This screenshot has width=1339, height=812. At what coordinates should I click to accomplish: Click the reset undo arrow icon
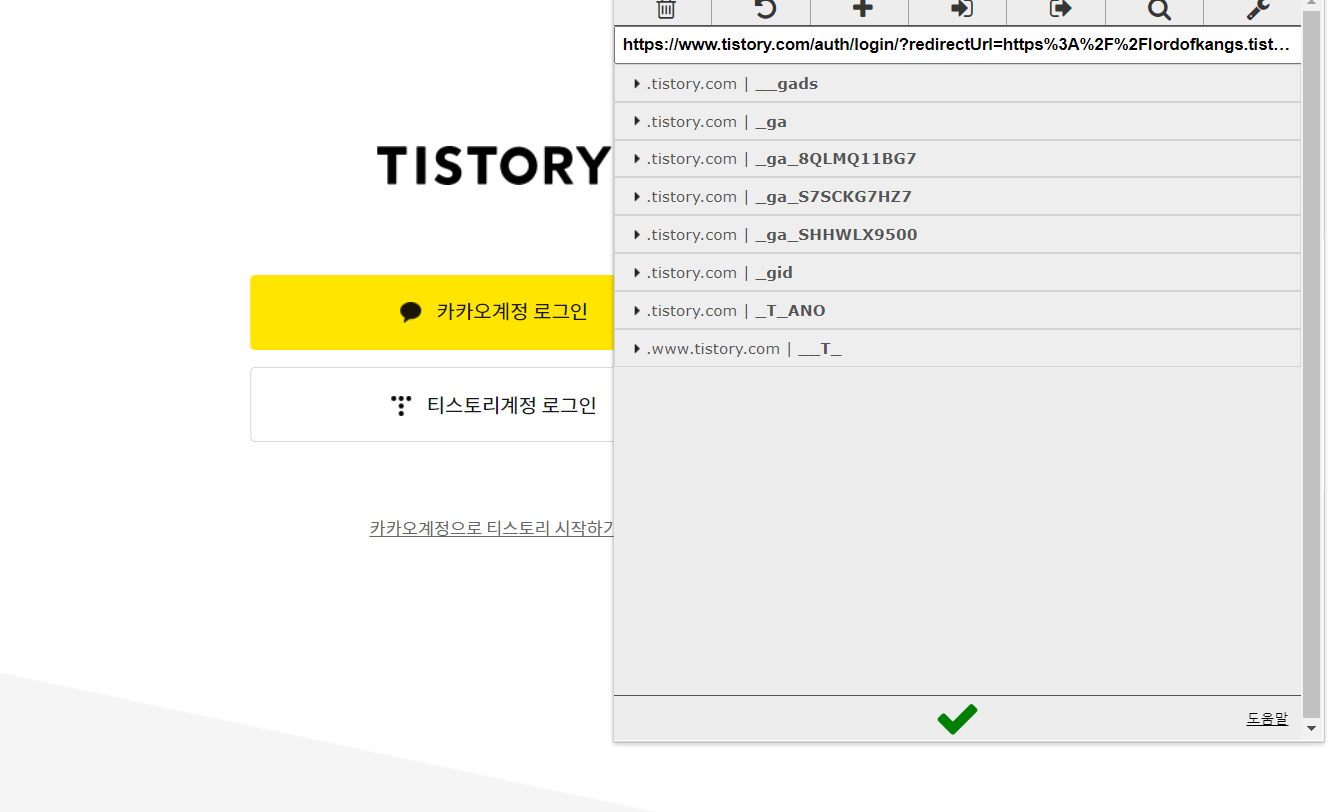coord(765,10)
